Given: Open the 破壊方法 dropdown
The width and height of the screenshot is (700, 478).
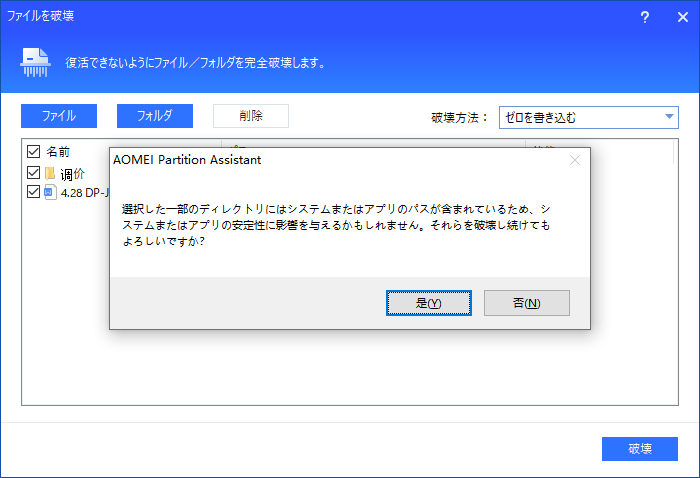Looking at the screenshot, I should click(589, 117).
